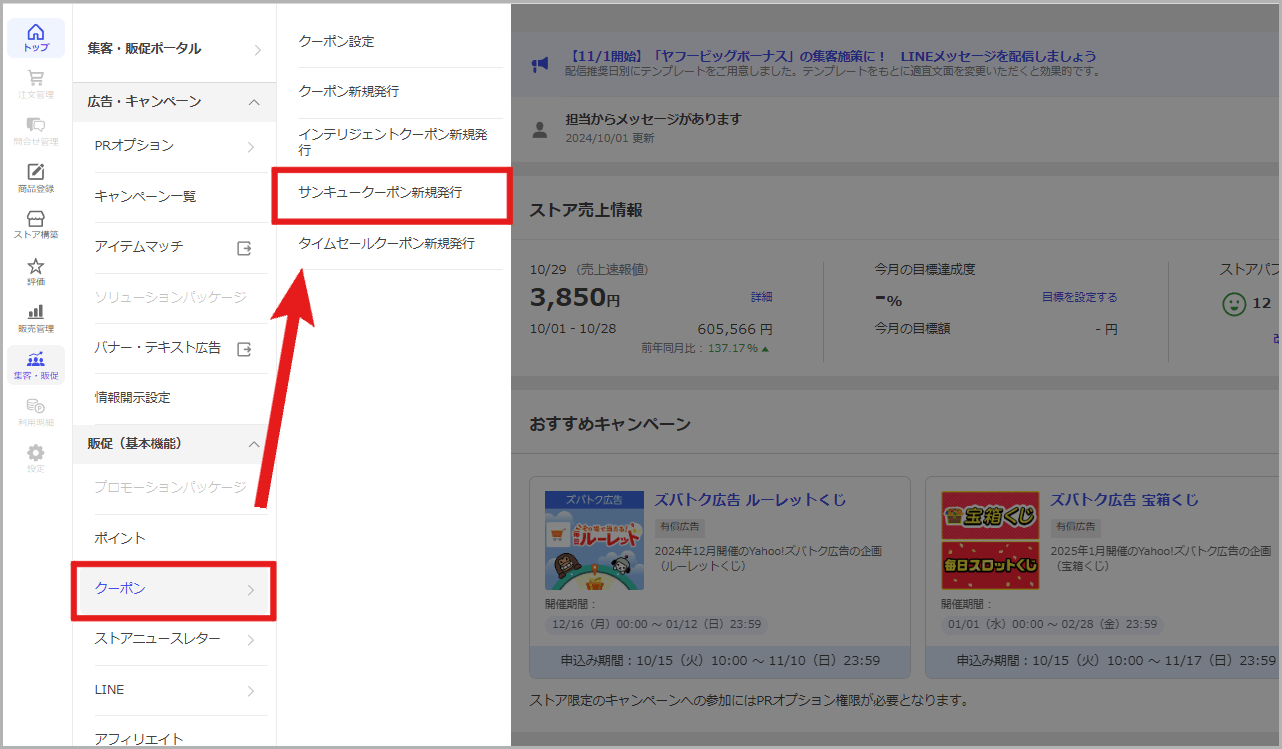Click 宝箱くじ 開催期間 01/01 date range

click(x=1053, y=624)
